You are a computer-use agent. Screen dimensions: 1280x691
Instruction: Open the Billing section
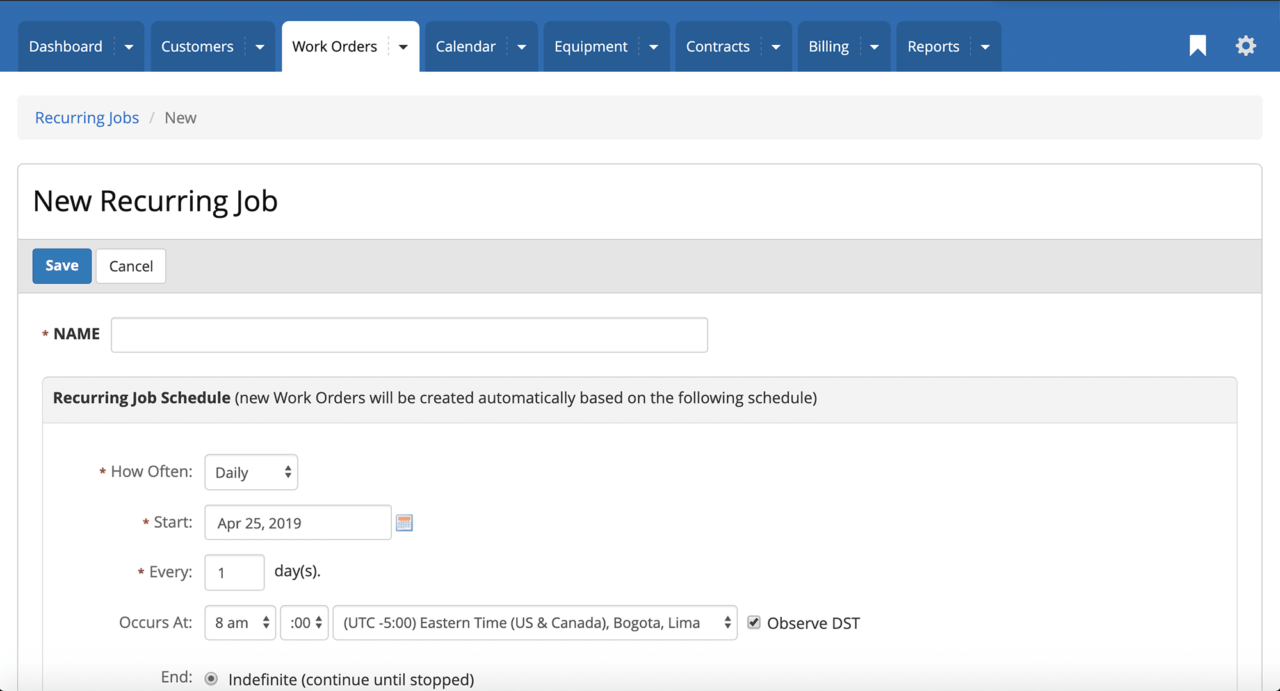(828, 45)
